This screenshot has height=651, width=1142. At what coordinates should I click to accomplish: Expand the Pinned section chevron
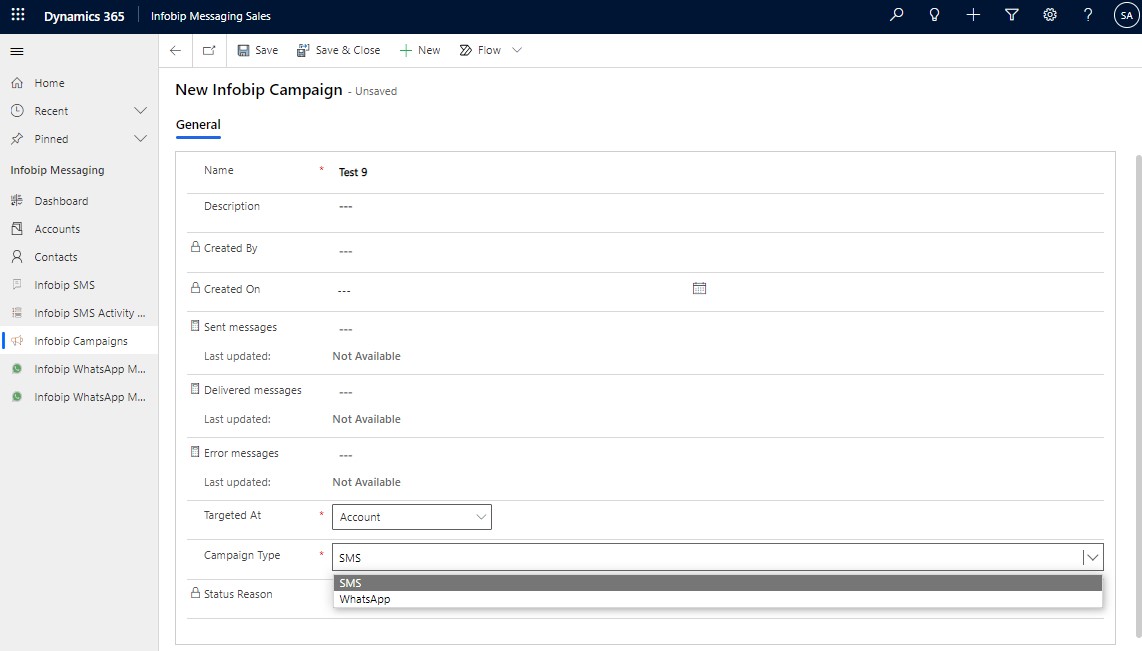coord(140,139)
